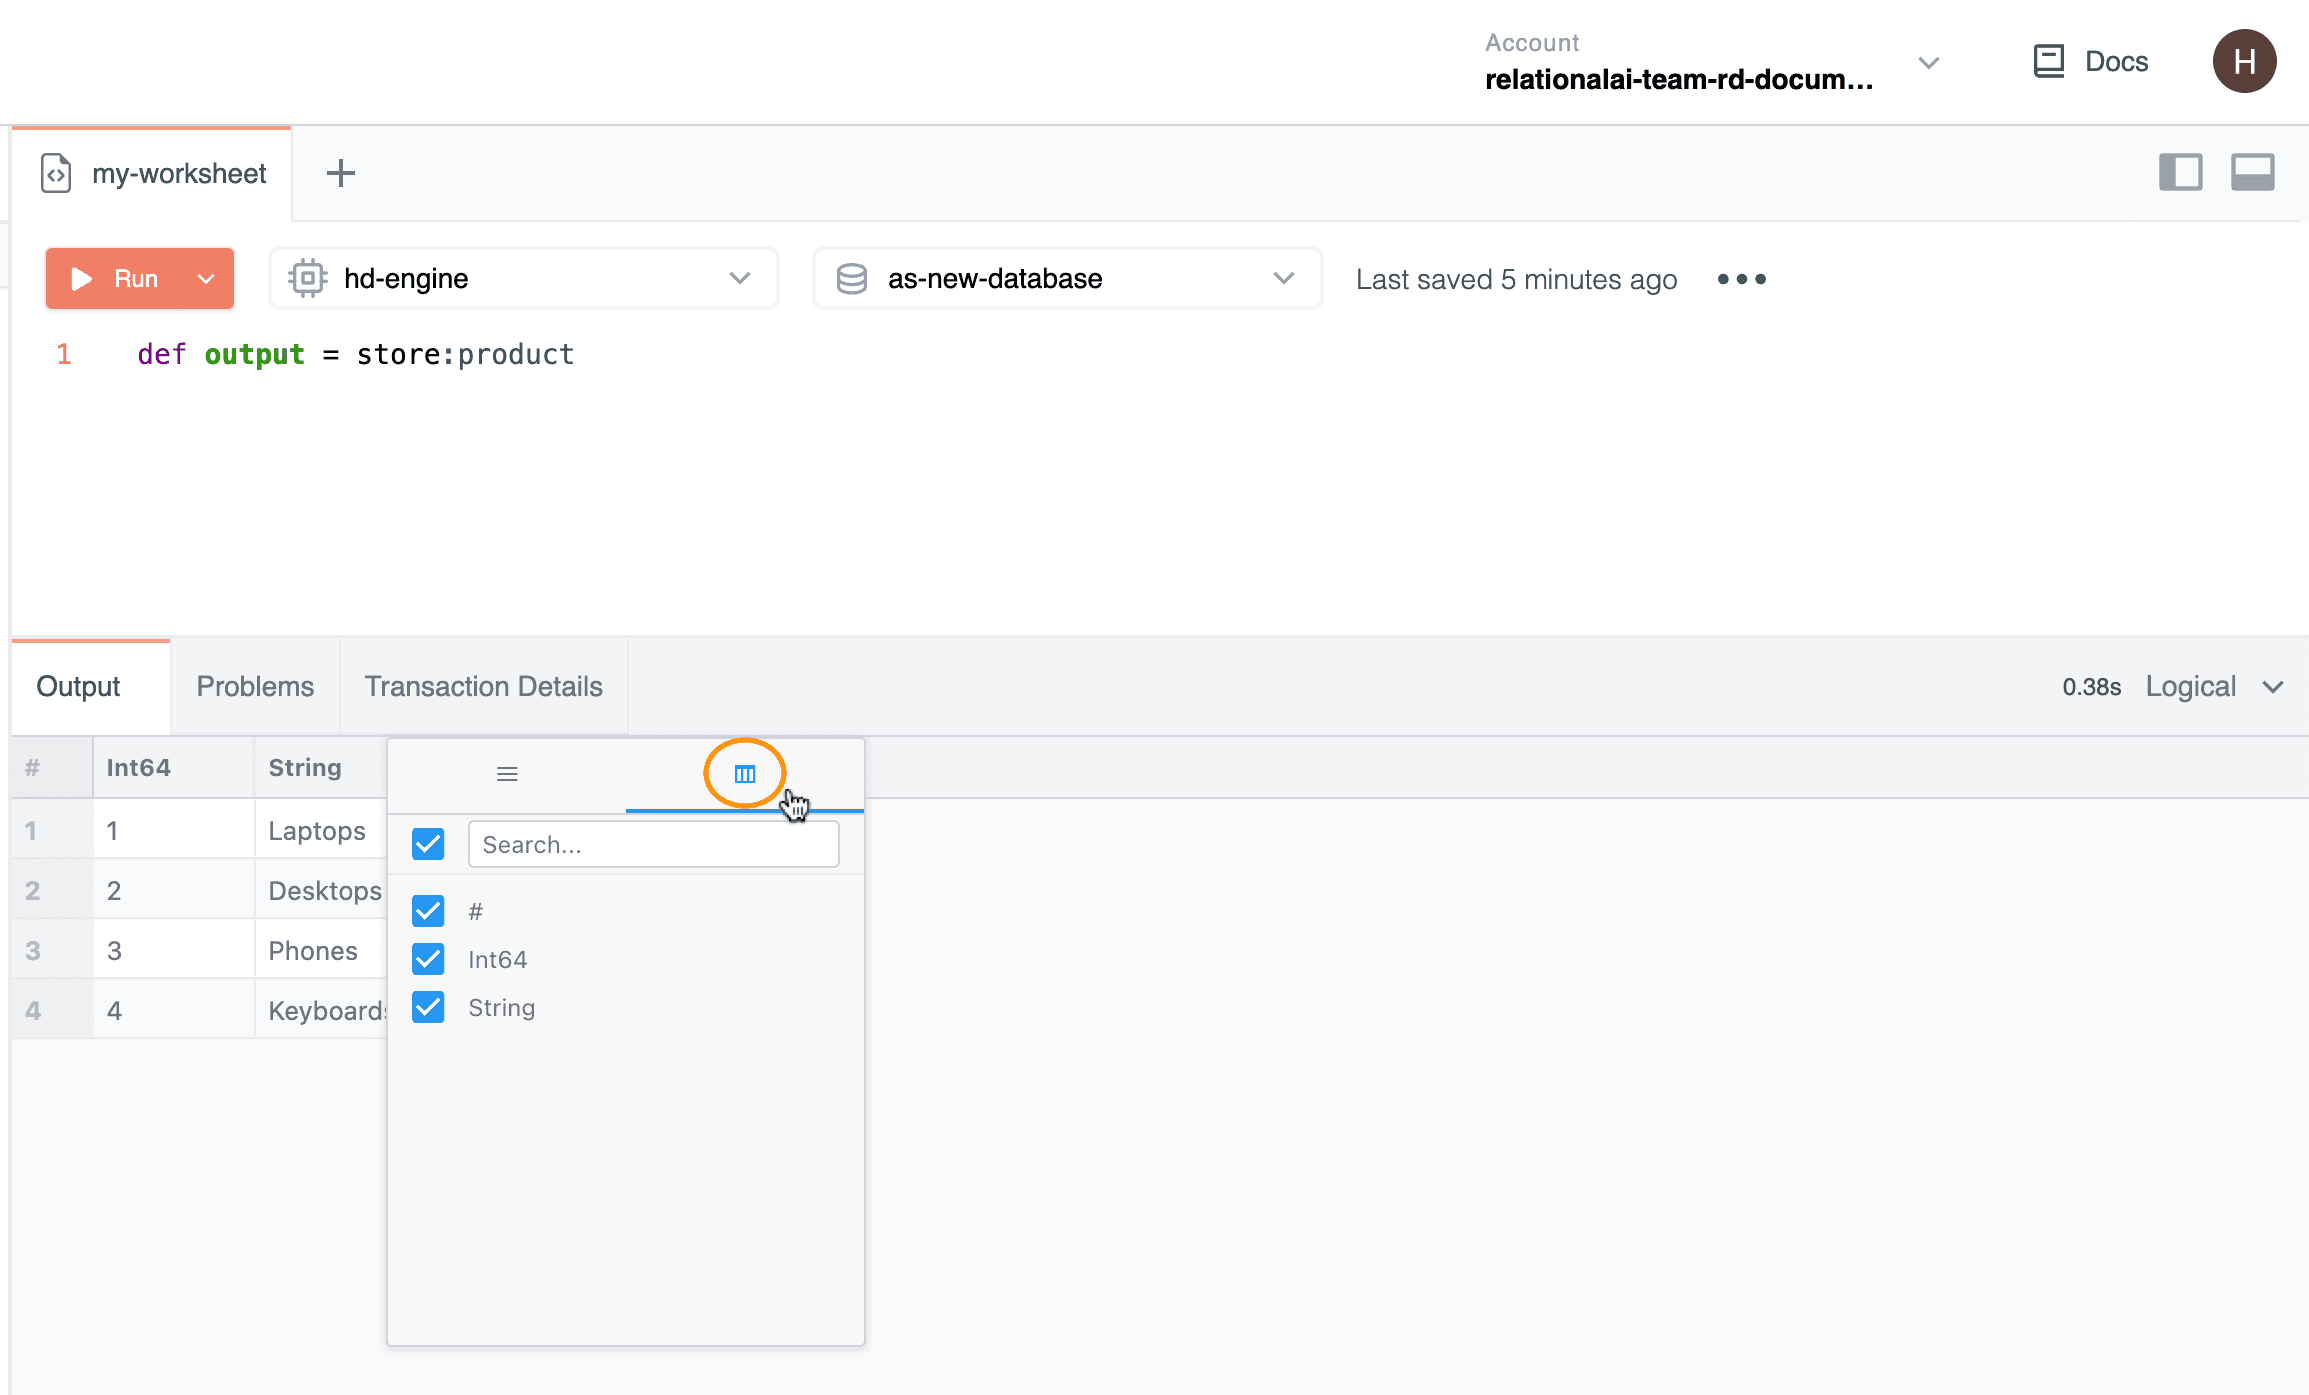This screenshot has width=2309, height=1395.
Task: Switch to the Problems tab
Action: (x=255, y=687)
